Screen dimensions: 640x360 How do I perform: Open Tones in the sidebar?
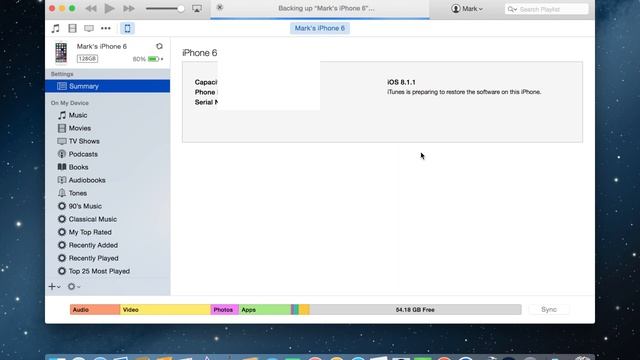coord(78,193)
